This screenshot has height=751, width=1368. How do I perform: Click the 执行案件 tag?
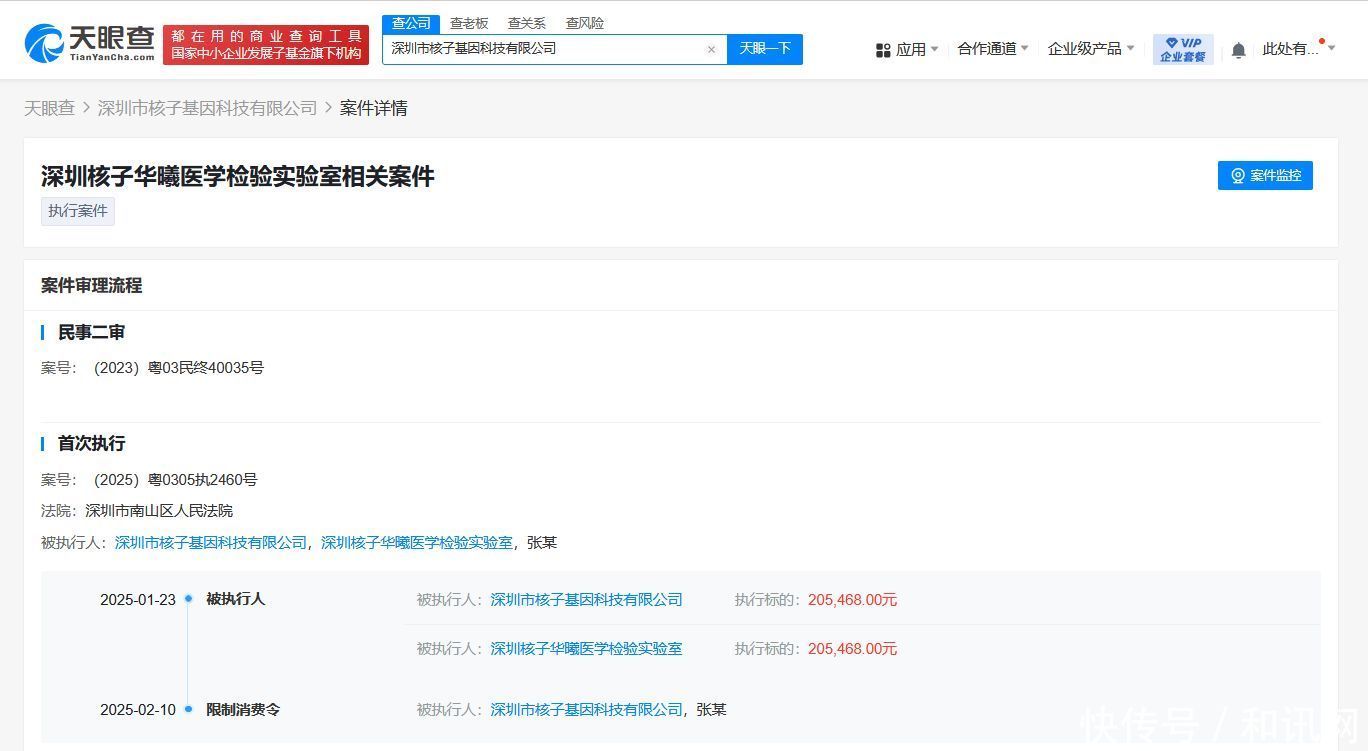78,211
